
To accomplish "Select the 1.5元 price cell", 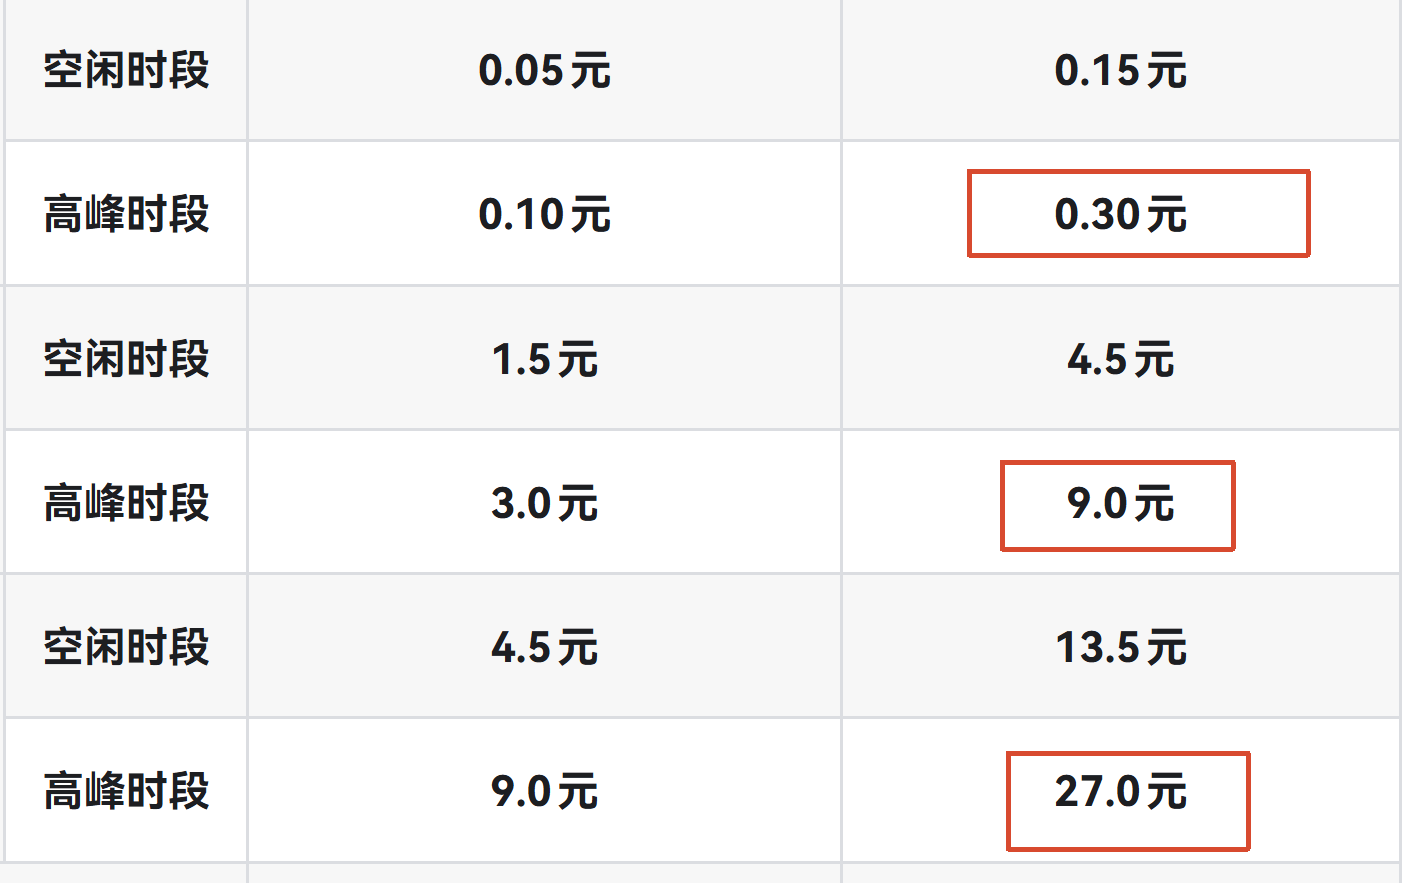I will pos(544,359).
